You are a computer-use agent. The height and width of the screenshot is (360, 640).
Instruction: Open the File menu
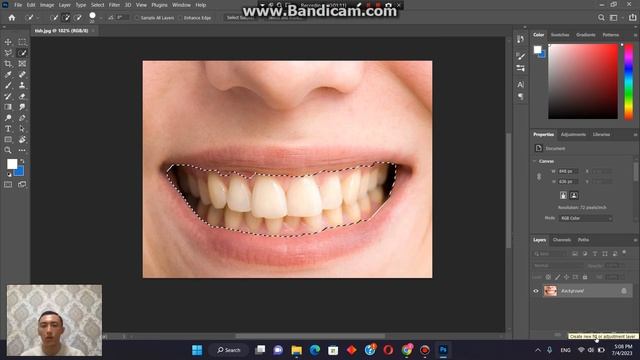point(18,5)
